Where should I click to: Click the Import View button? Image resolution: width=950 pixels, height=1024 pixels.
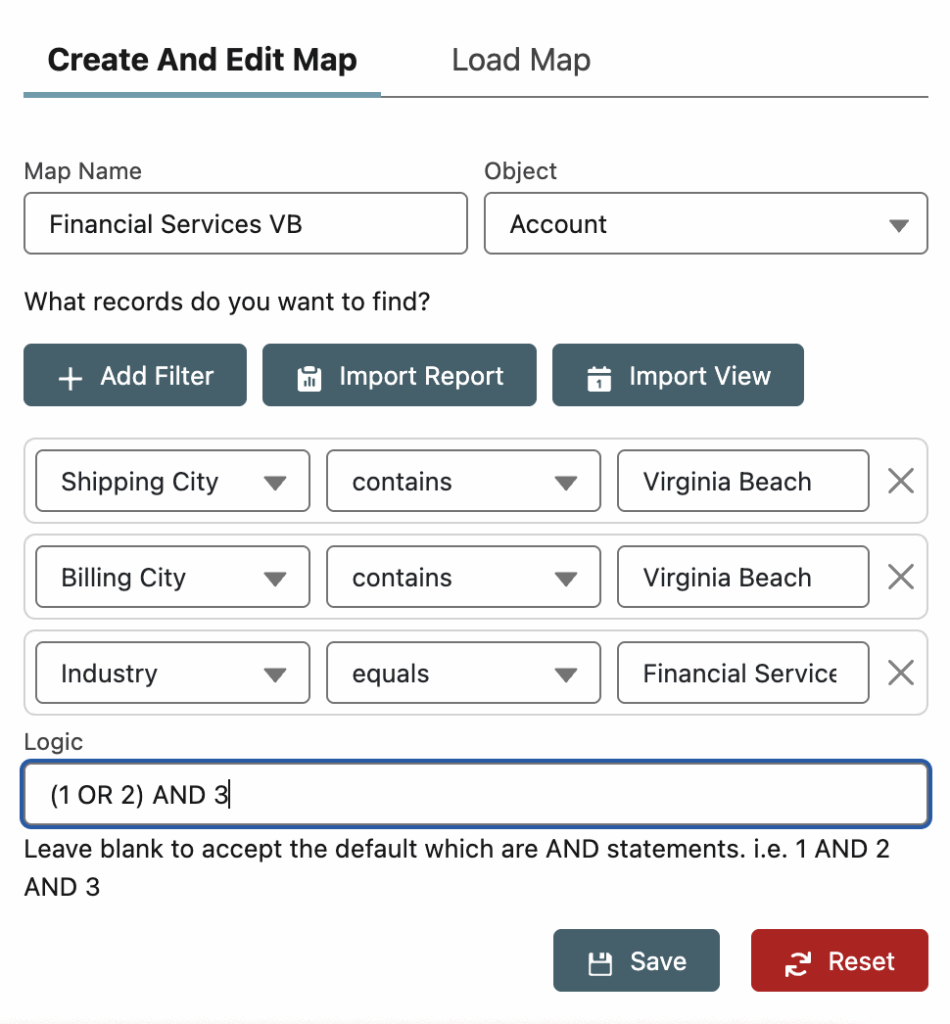677,376
